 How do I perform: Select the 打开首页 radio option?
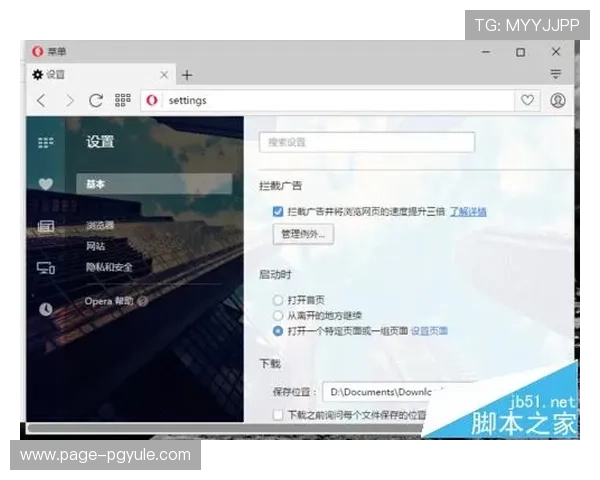[x=278, y=300]
